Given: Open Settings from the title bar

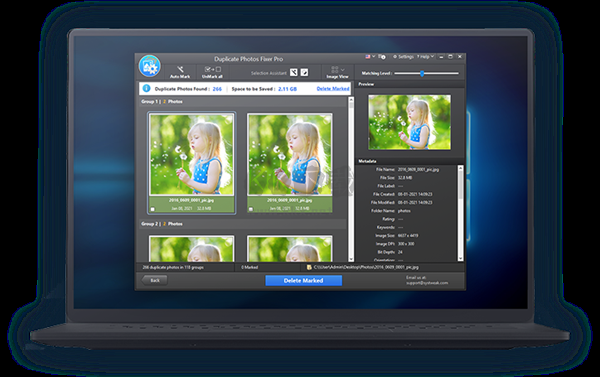Looking at the screenshot, I should pos(403,57).
